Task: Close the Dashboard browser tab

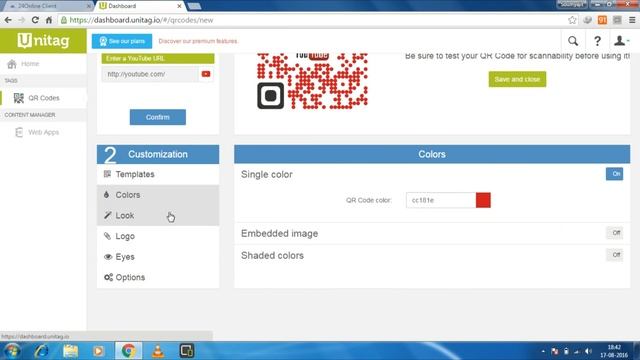Action: coord(179,6)
